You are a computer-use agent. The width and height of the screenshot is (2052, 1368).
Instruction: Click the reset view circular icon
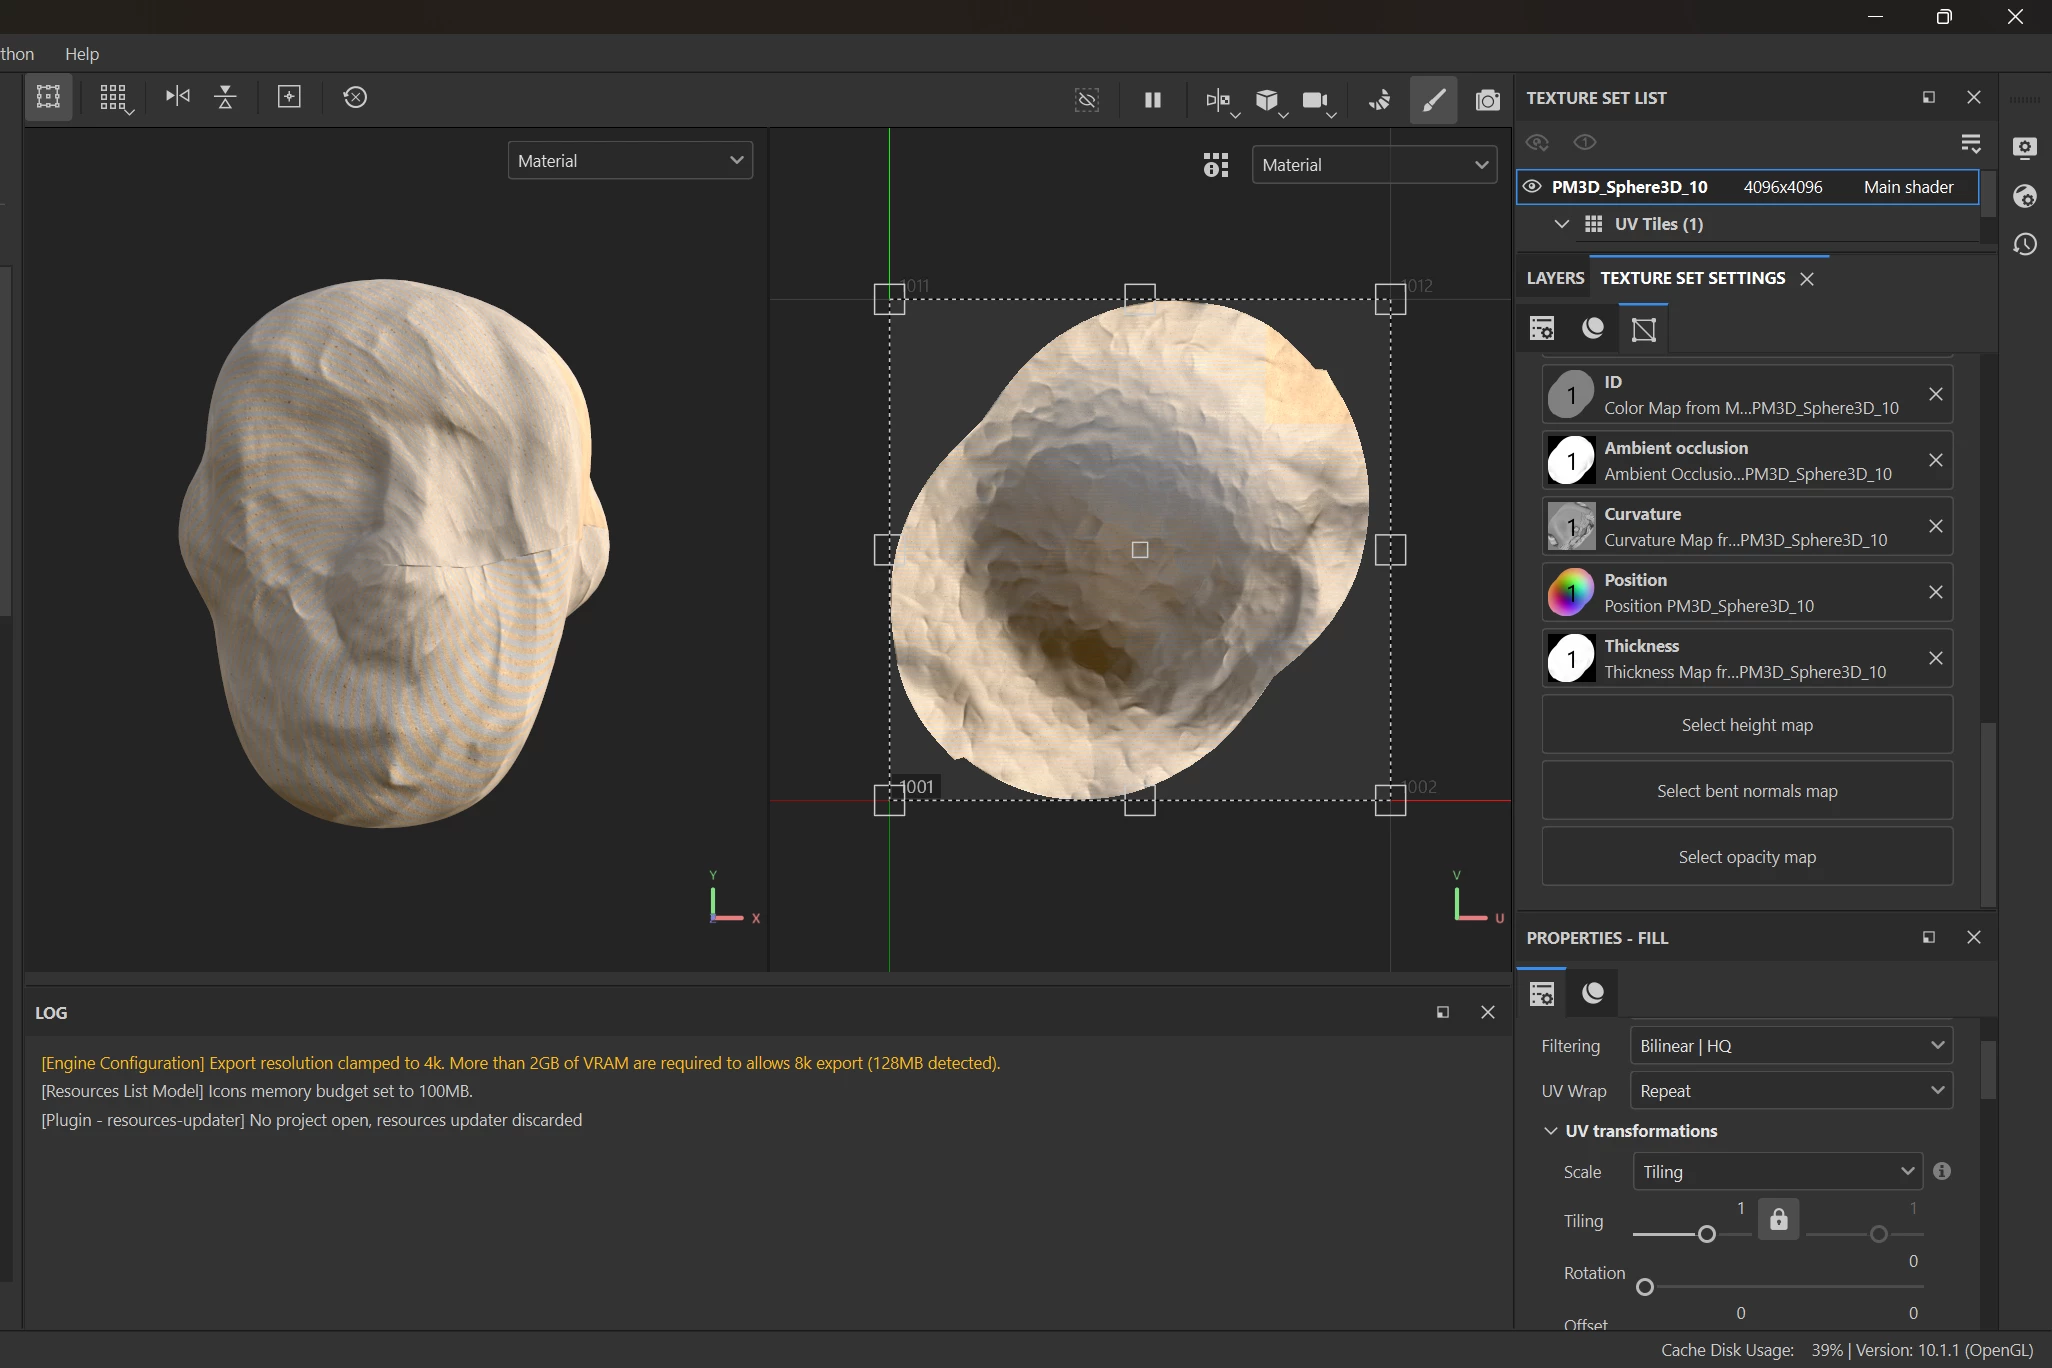pos(355,97)
